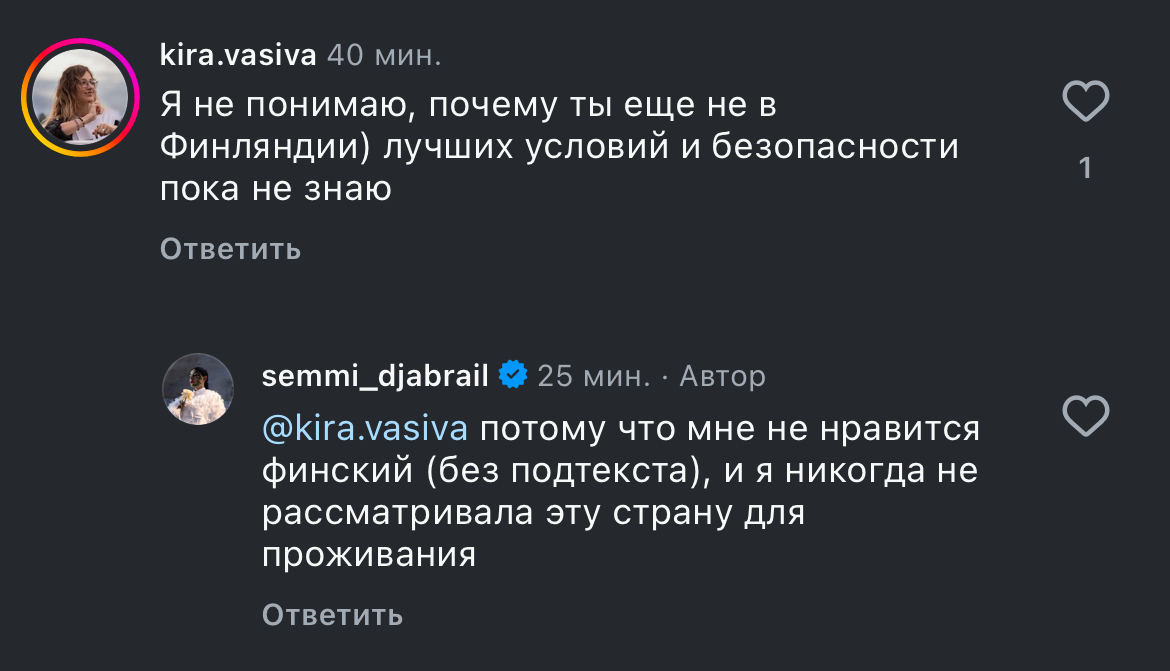This screenshot has width=1170, height=671.
Task: Click Ответить under semmi_djabrail's reply
Action: [x=333, y=615]
